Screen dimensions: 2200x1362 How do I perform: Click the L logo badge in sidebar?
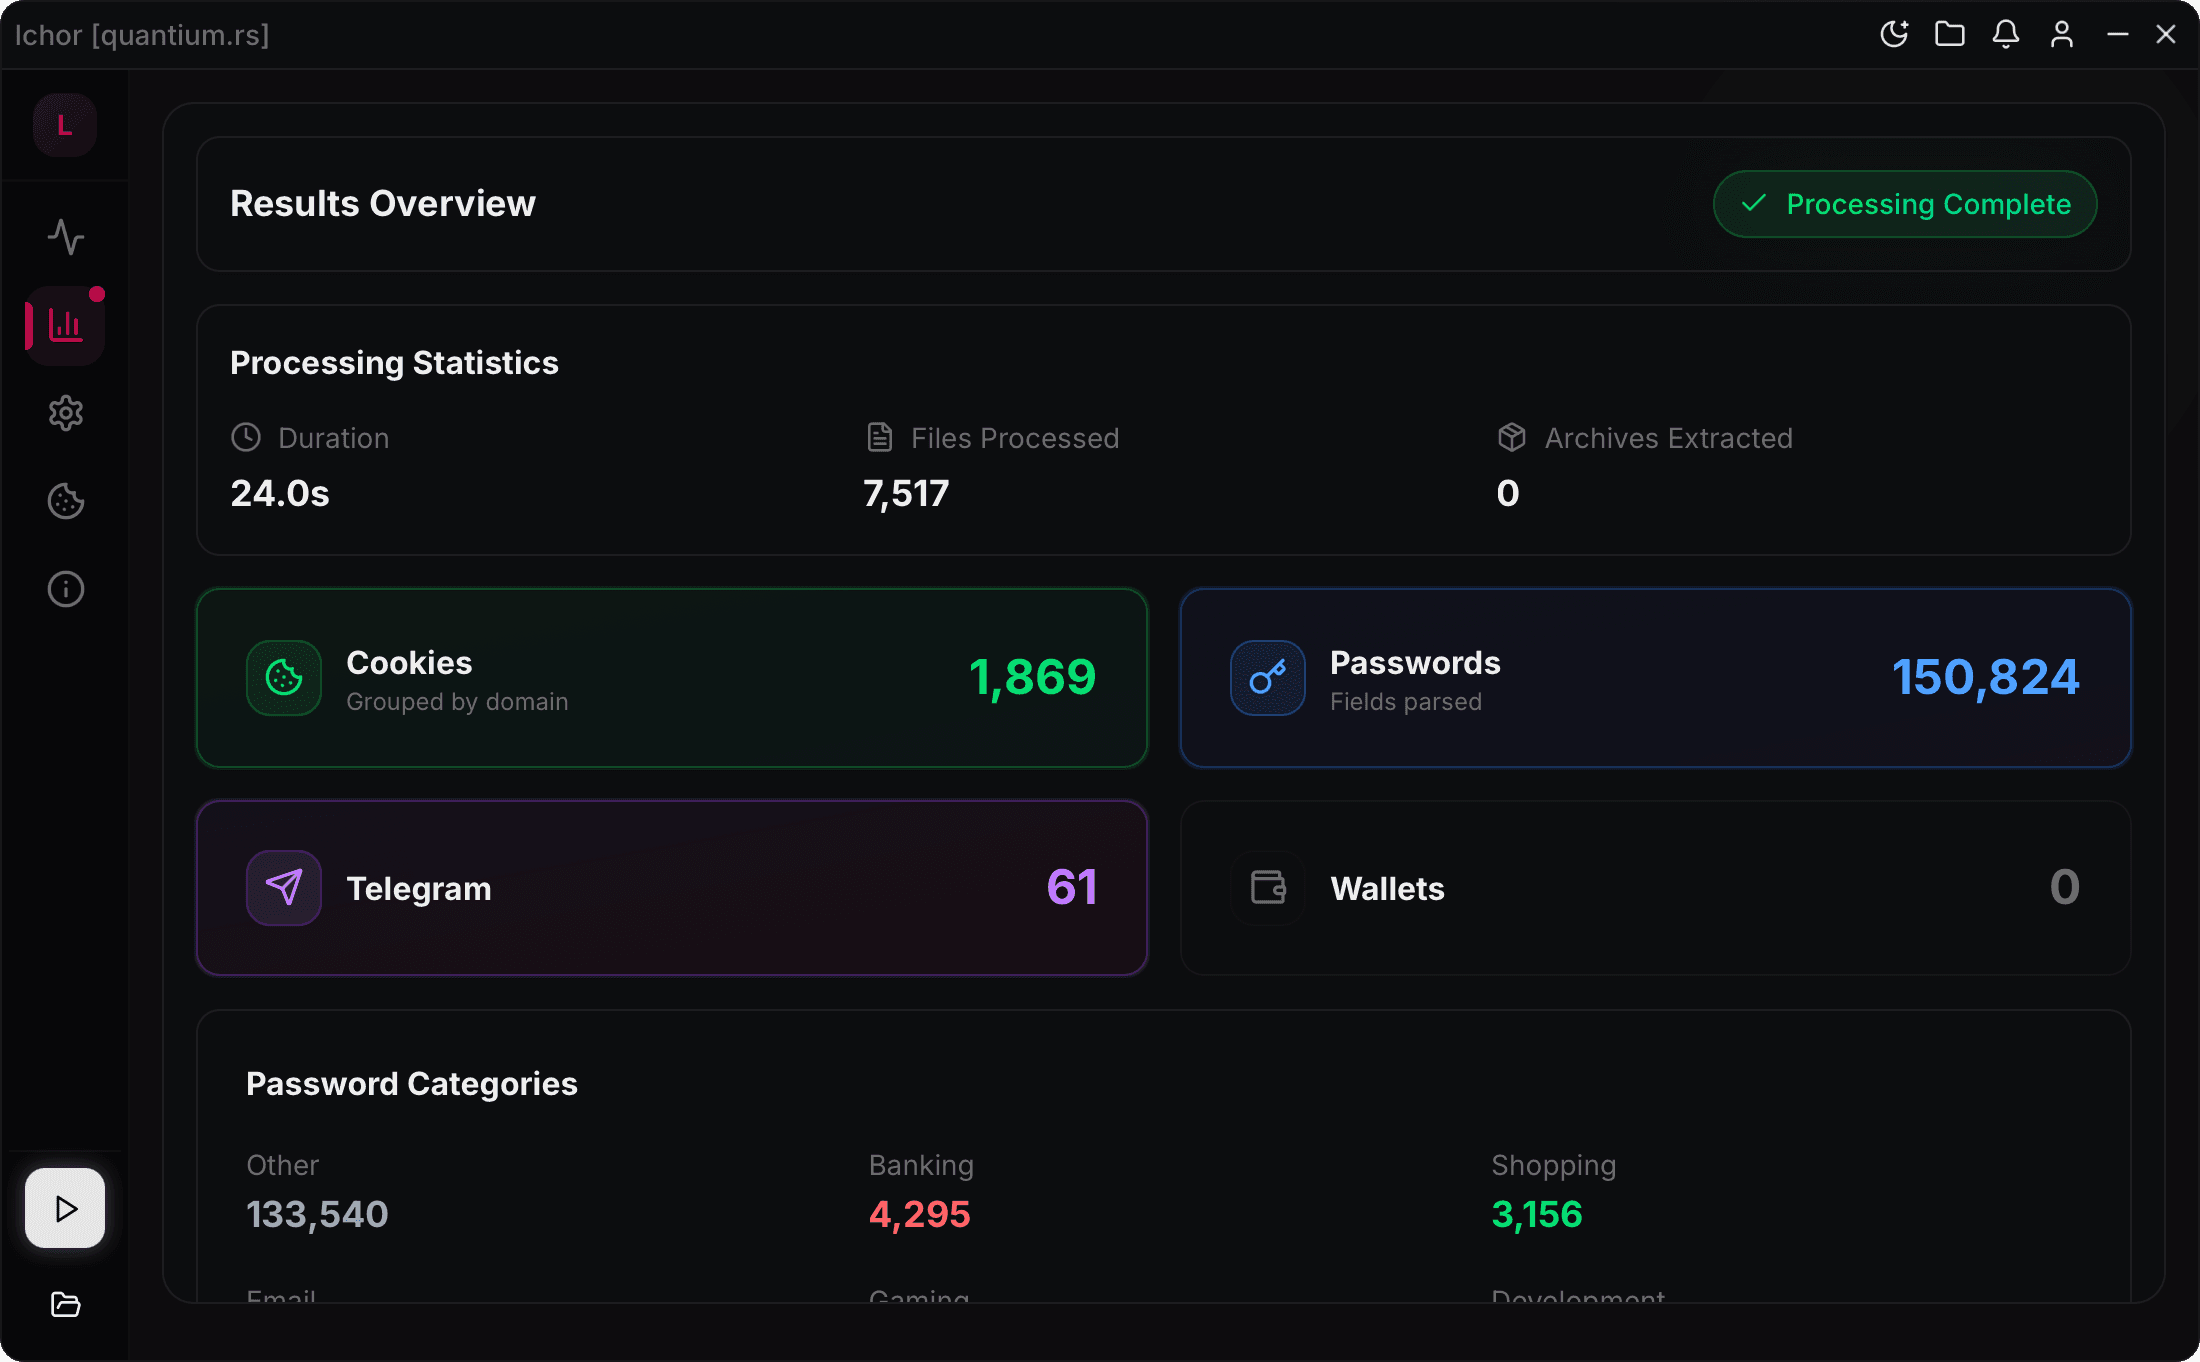tap(65, 125)
